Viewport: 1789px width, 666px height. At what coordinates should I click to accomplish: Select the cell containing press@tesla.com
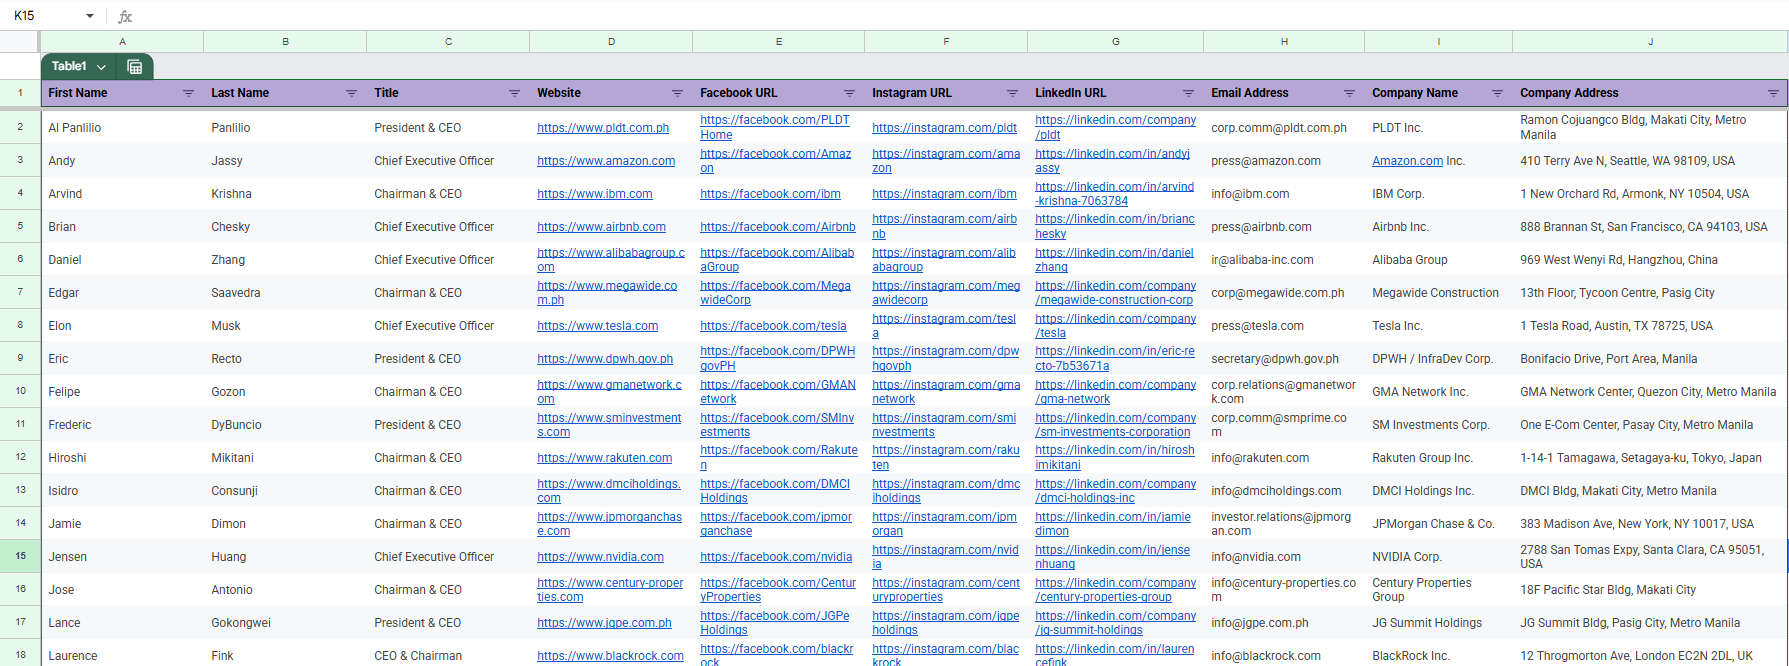(1284, 325)
